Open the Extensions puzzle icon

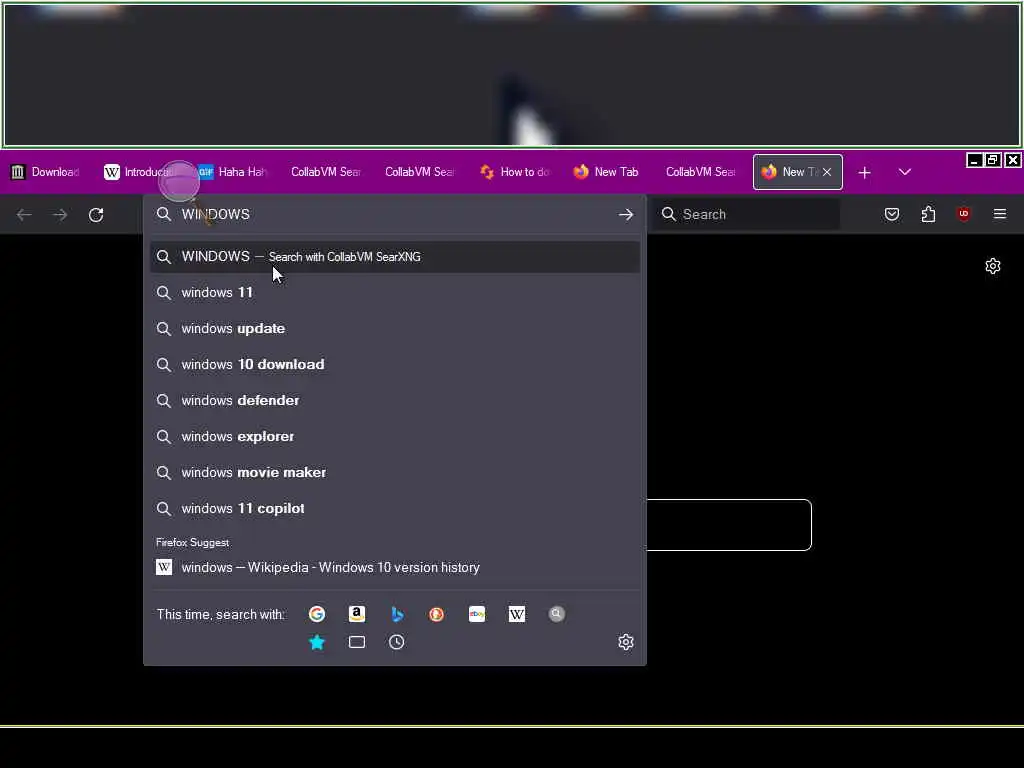point(928,214)
